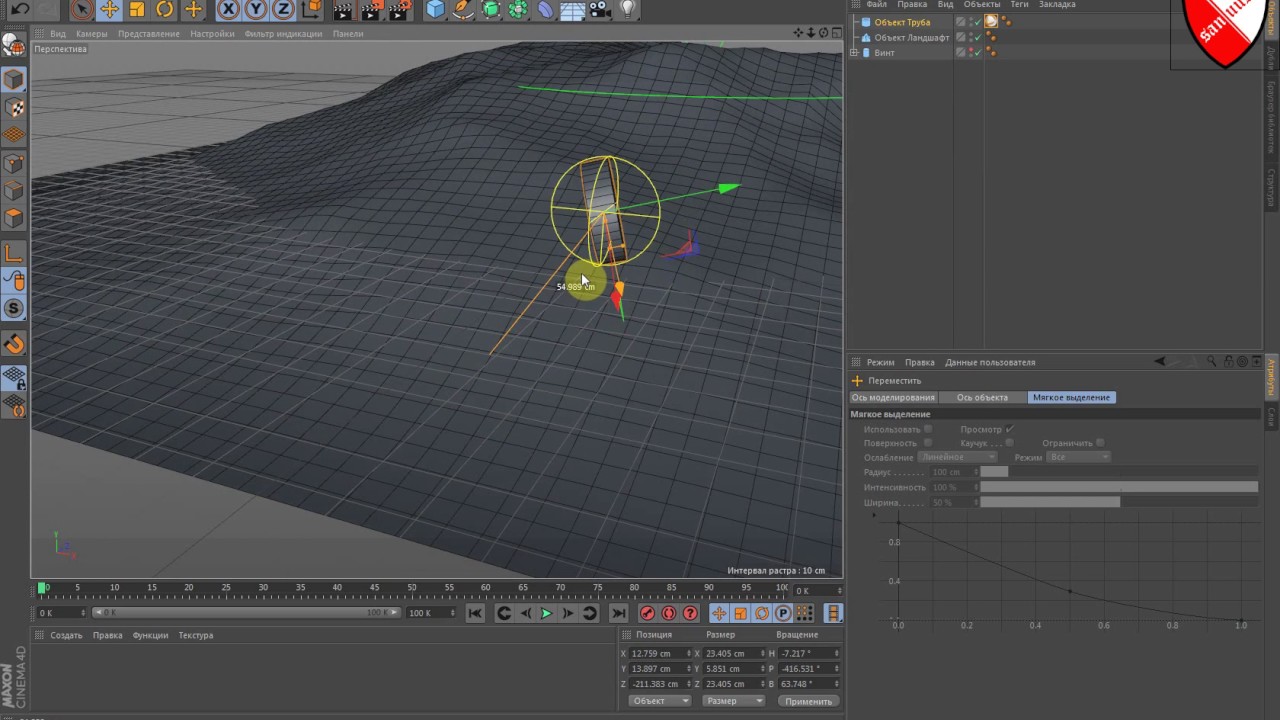The width and height of the screenshot is (1280, 720).
Task: Click the keyframe selection question-mark icon
Action: coord(689,613)
